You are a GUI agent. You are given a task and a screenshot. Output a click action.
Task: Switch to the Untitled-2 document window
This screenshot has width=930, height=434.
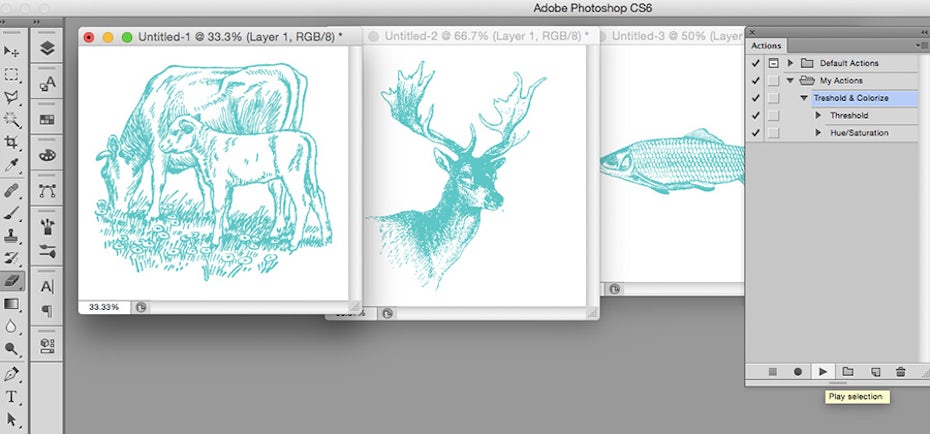[470, 35]
